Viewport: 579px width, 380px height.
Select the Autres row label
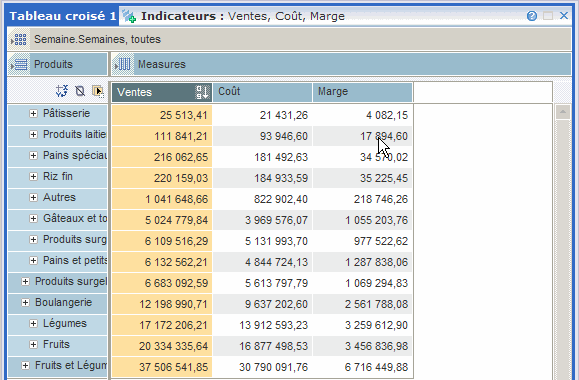click(59, 198)
